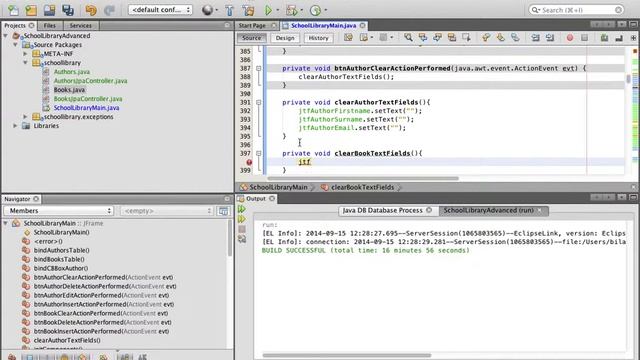Collapse code fold at line 387

[x=258, y=69]
